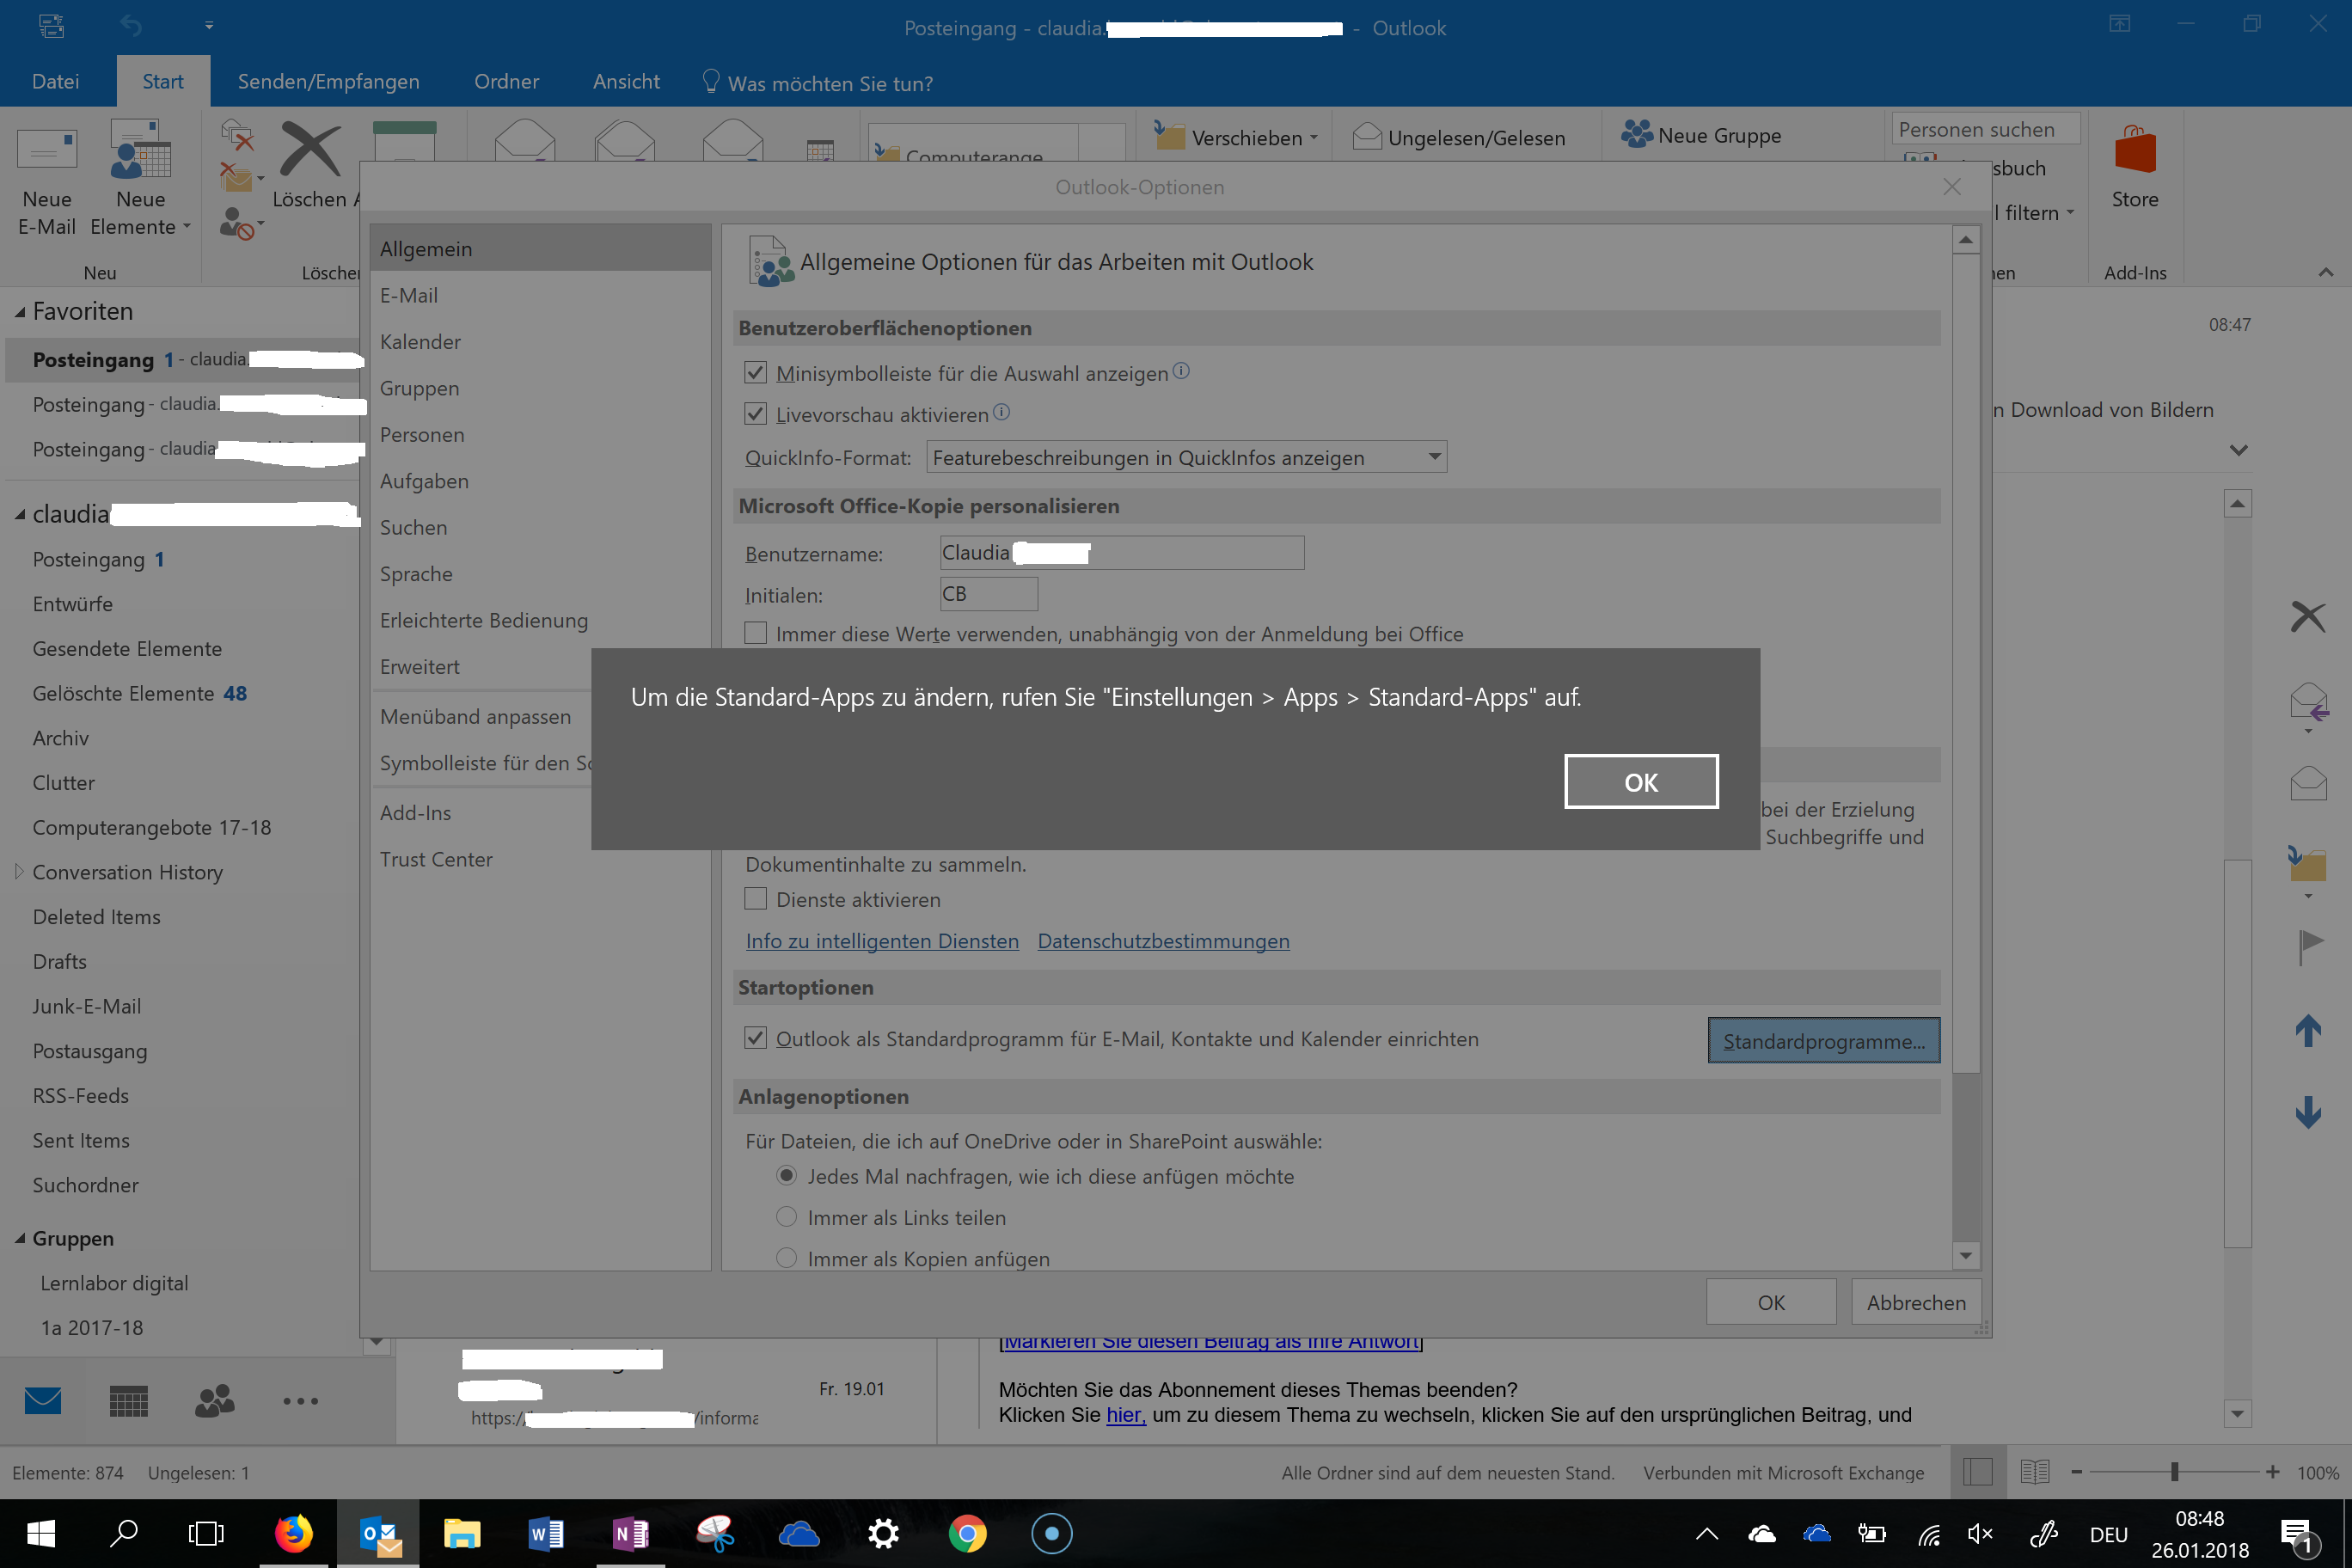The image size is (2352, 1568).
Task: Click the delete X icon in reading pane
Action: click(2308, 617)
